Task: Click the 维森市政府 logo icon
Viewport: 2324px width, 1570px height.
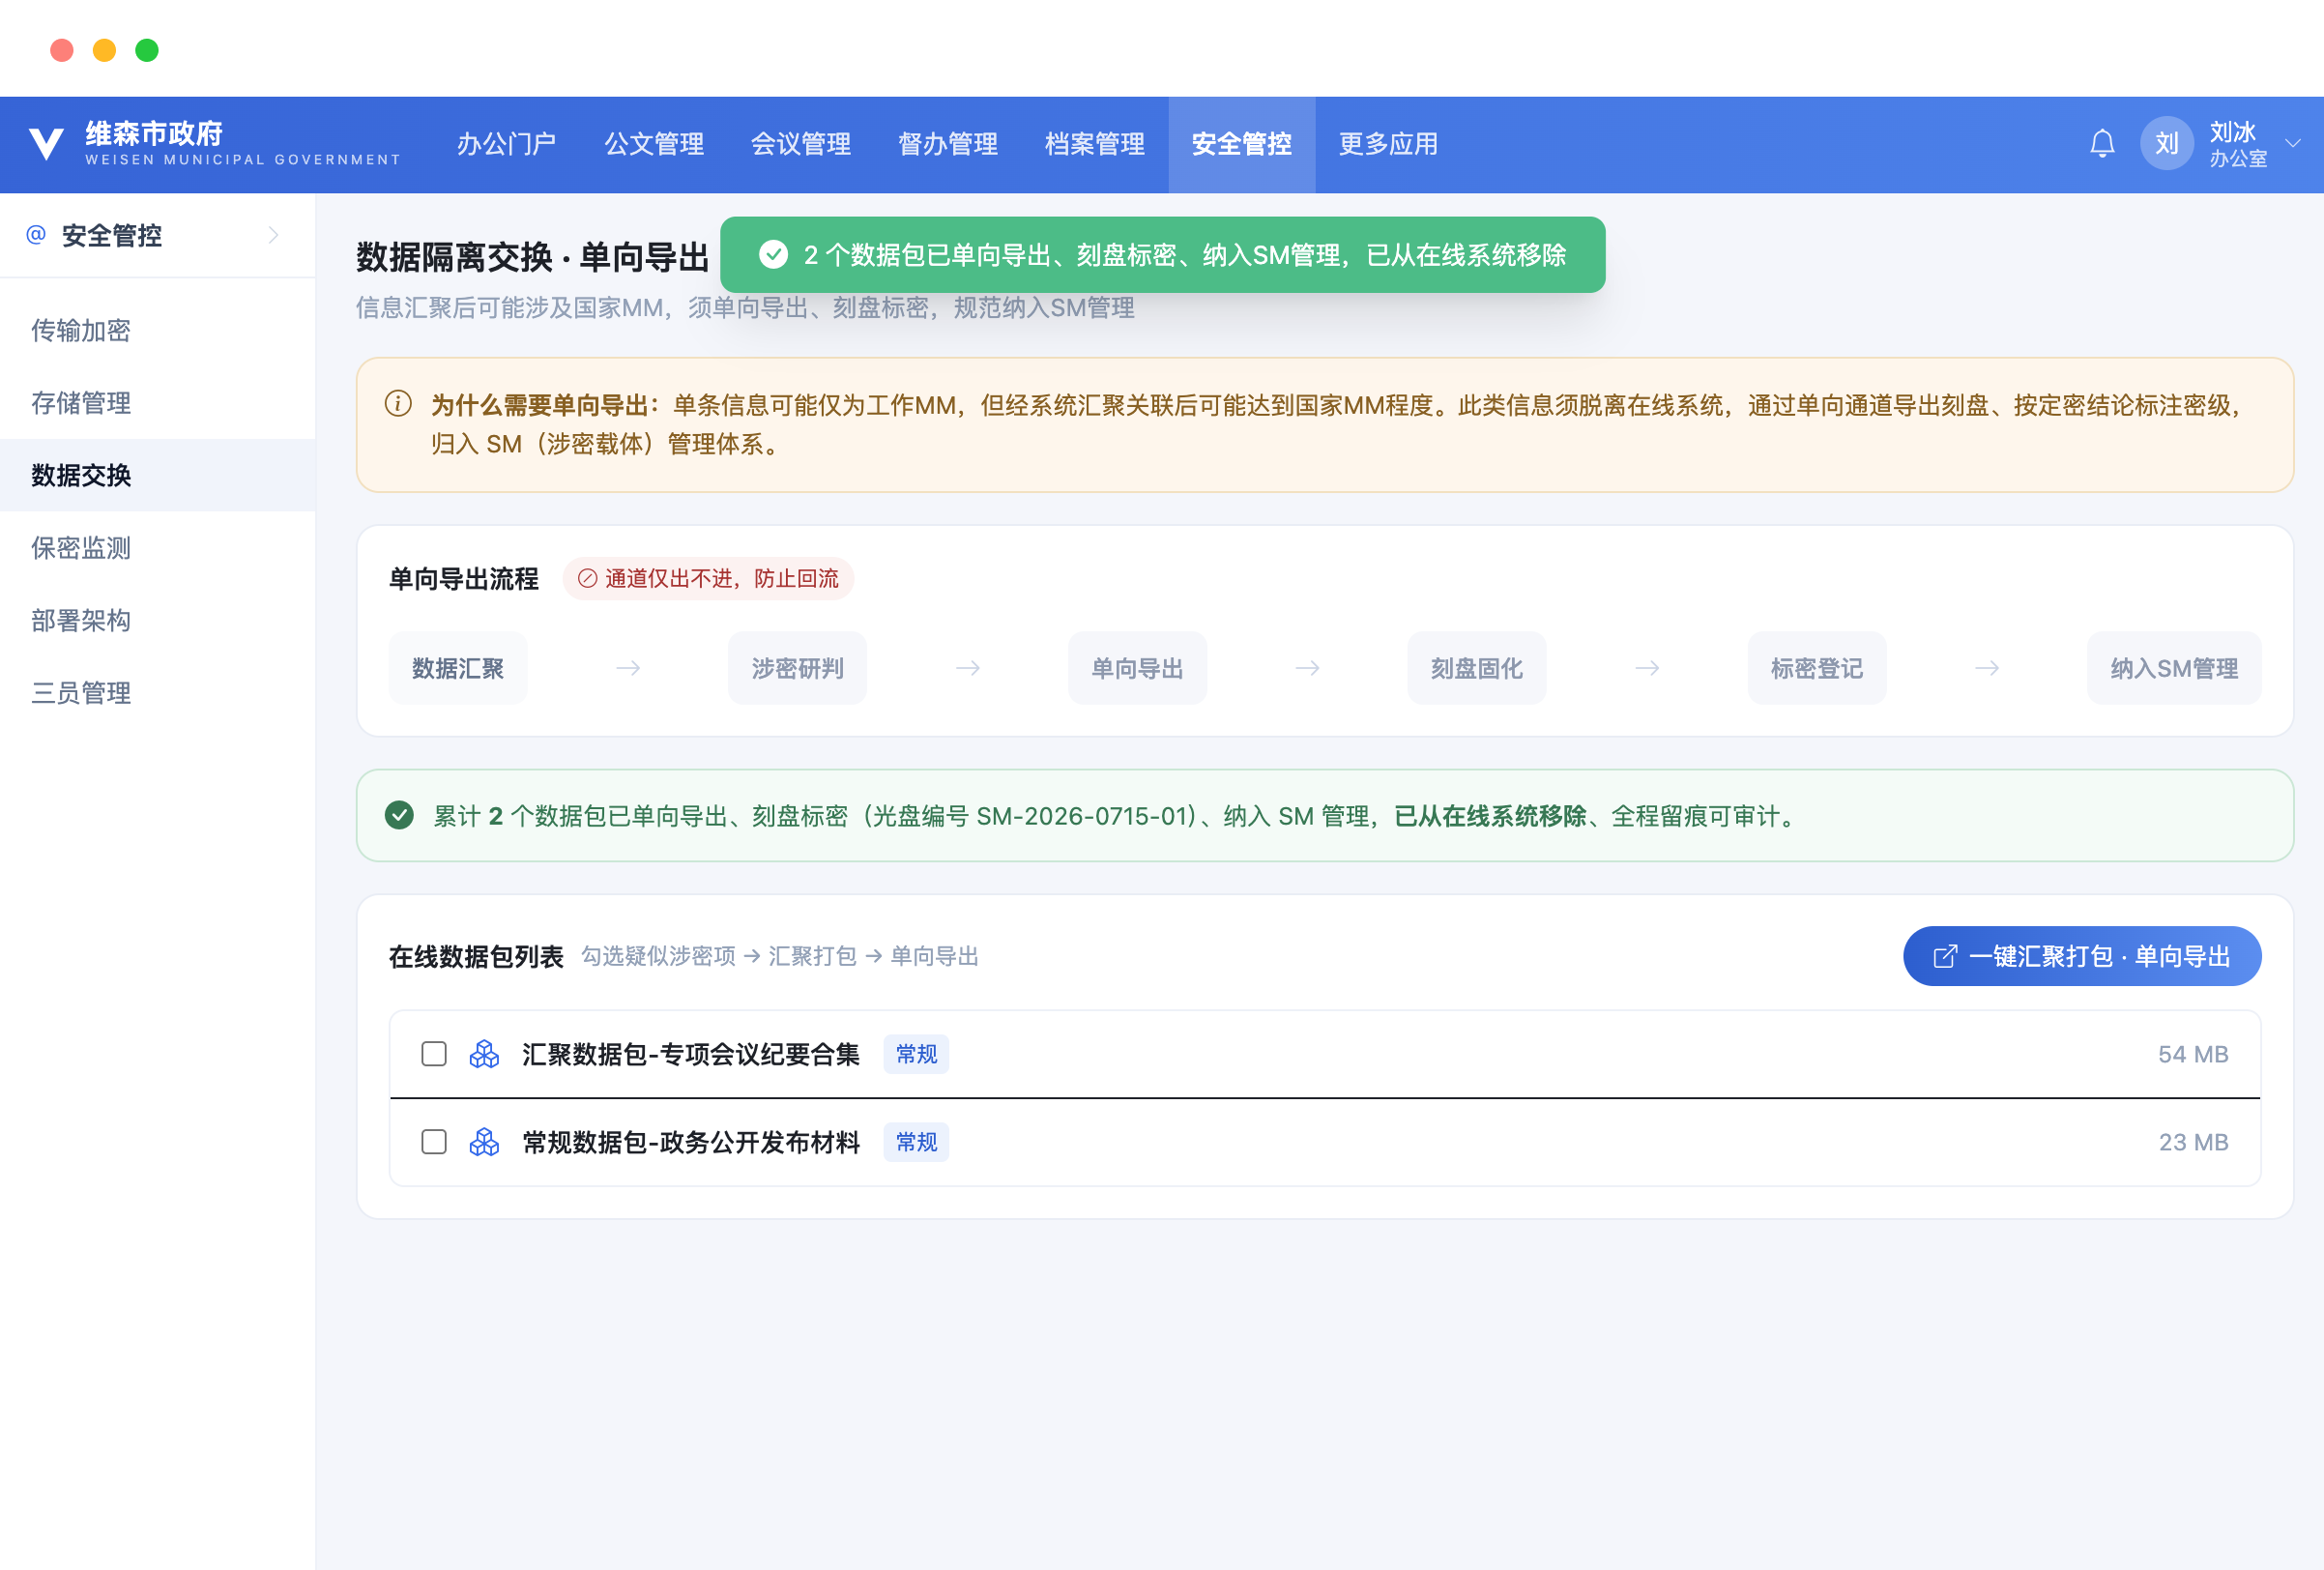Action: 46,144
